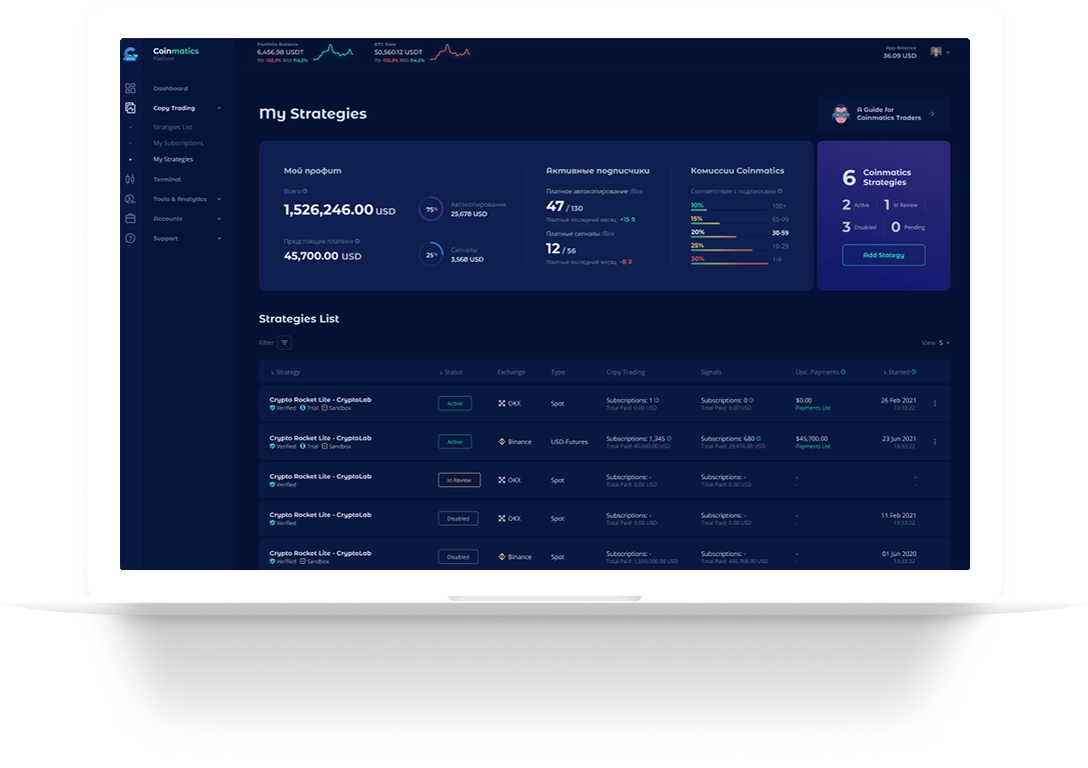This screenshot has width=1088, height=768.
Task: Expand the Support menu chevron
Action: point(219,238)
